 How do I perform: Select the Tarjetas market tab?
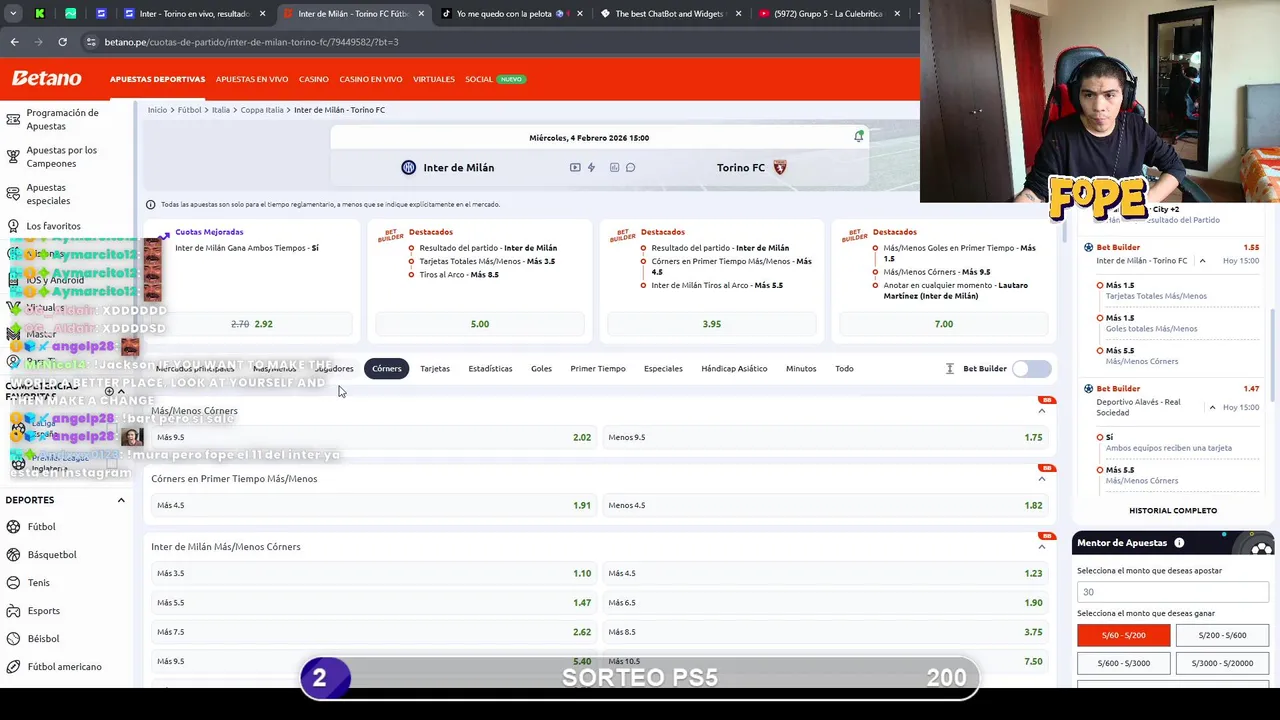tap(435, 369)
